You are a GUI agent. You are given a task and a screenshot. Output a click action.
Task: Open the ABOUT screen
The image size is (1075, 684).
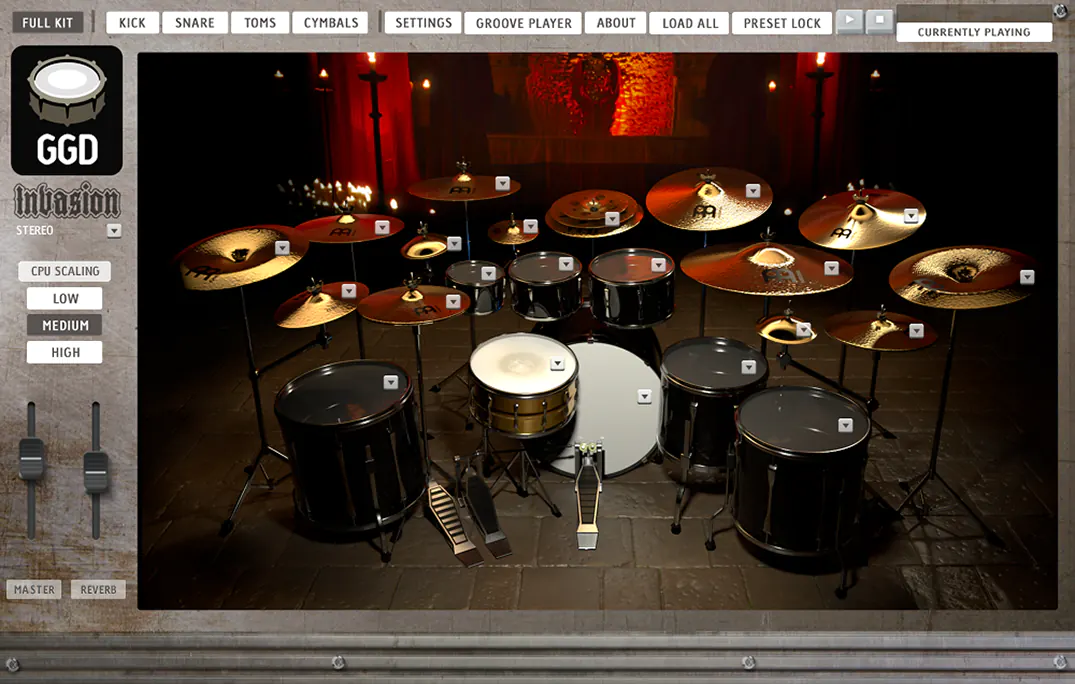point(615,22)
